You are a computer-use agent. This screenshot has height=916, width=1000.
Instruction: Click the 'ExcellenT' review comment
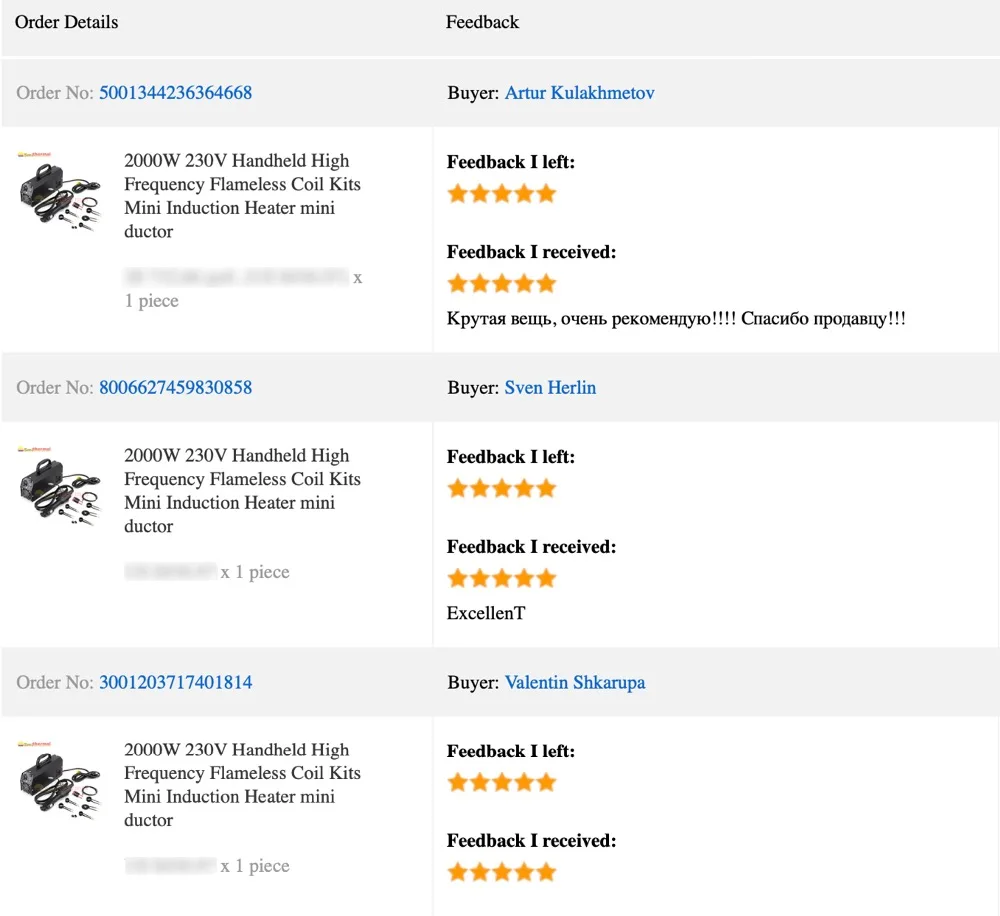[x=486, y=613]
